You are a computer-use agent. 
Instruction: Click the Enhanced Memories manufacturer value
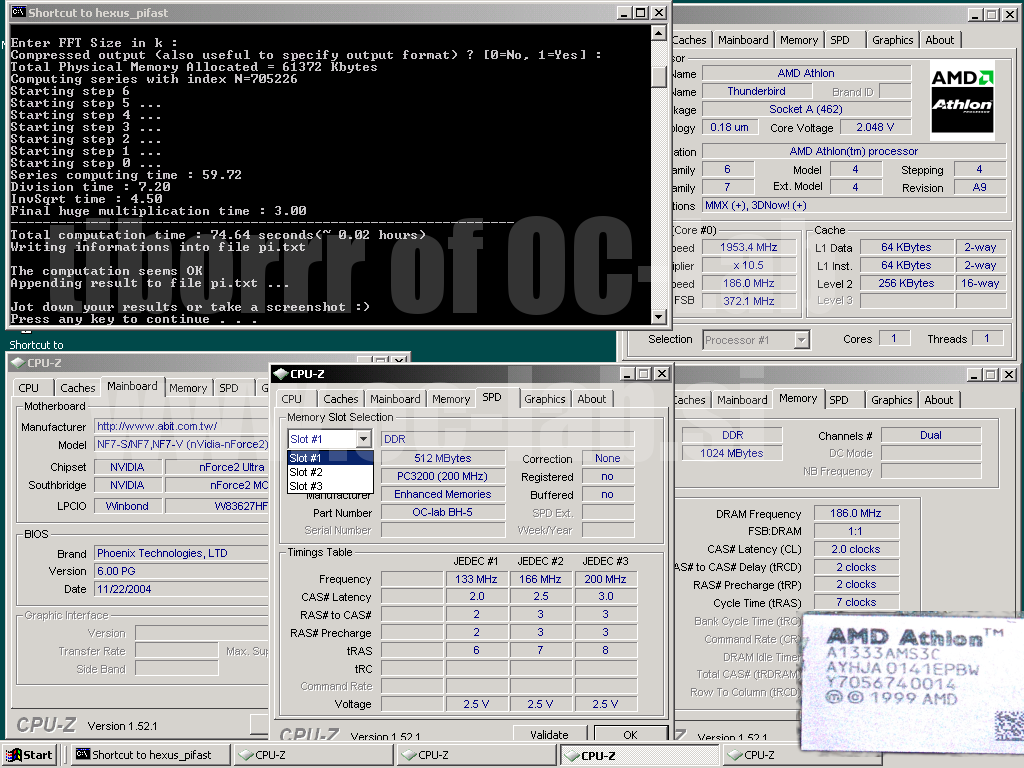[x=443, y=494]
